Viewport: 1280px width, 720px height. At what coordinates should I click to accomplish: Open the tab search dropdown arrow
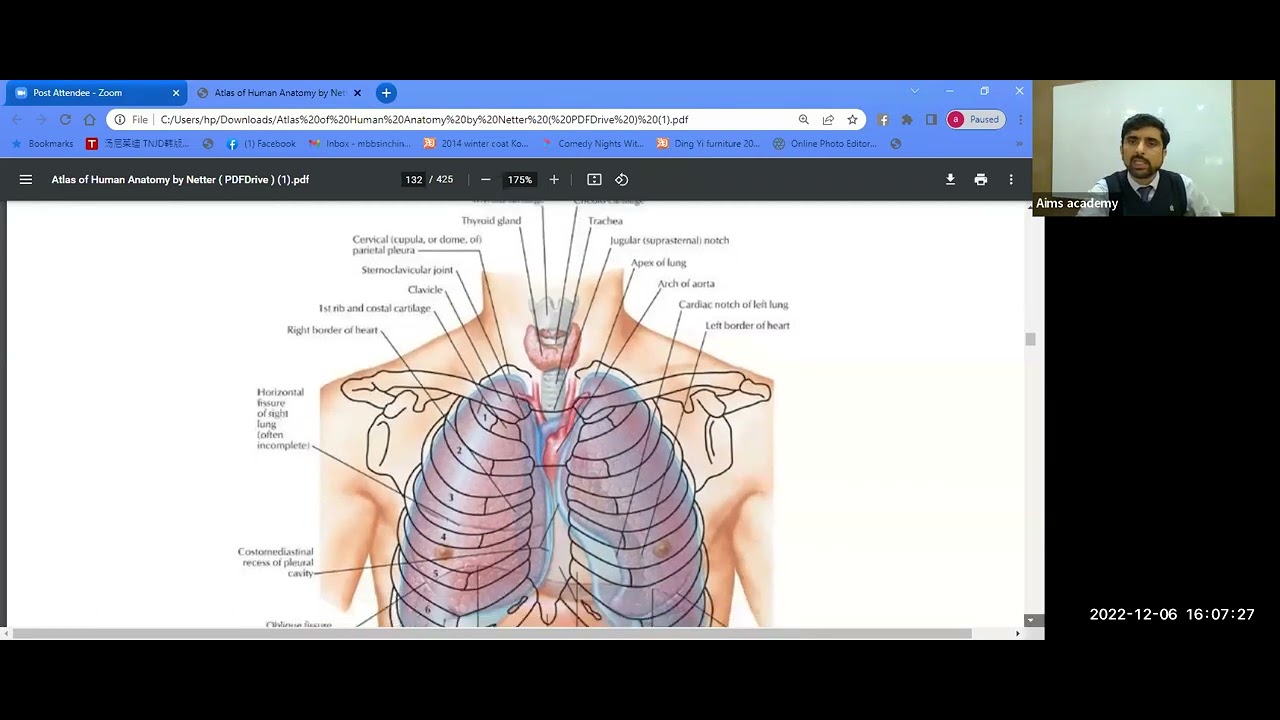(x=914, y=91)
